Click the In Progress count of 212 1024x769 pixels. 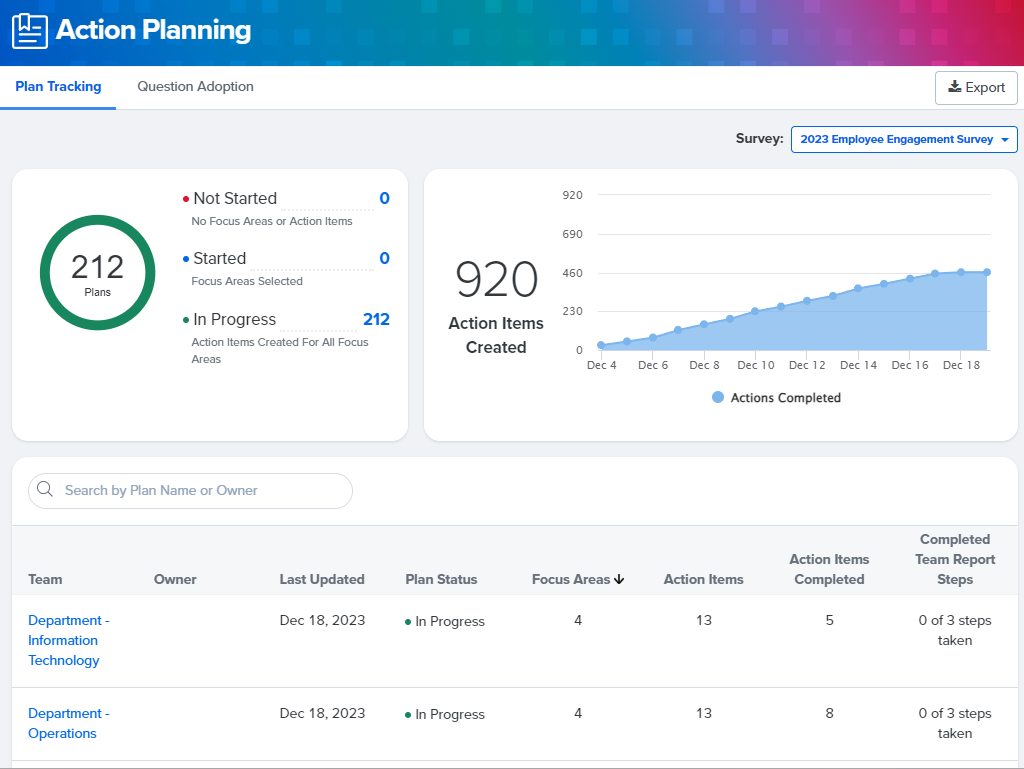pyautogui.click(x=376, y=320)
